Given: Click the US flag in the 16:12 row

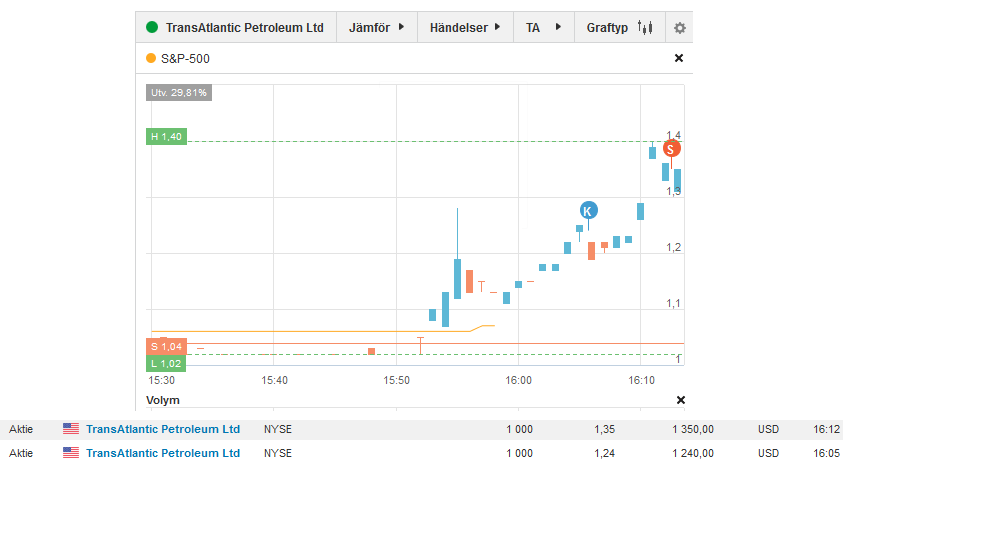Looking at the screenshot, I should 71,429.
